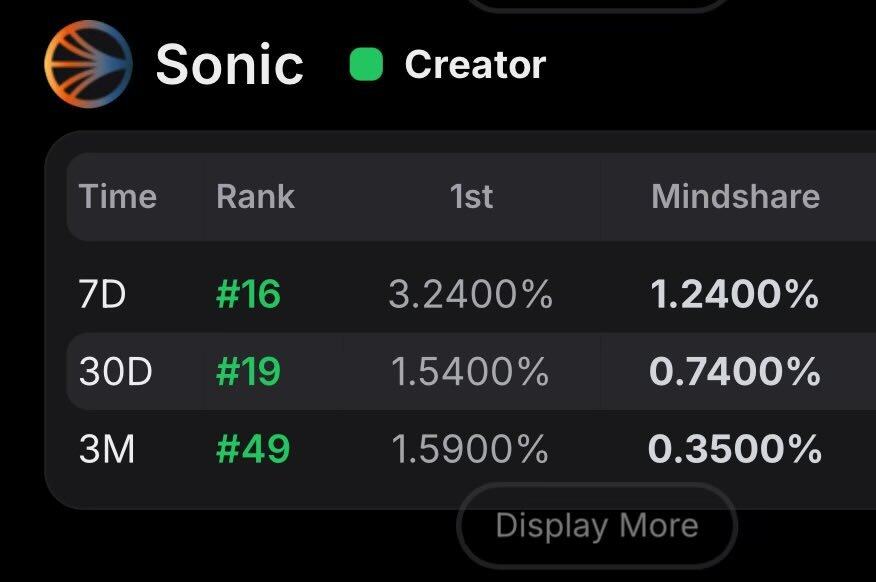Click the 1.2400% mindshare value
This screenshot has width=876, height=582.
click(734, 295)
